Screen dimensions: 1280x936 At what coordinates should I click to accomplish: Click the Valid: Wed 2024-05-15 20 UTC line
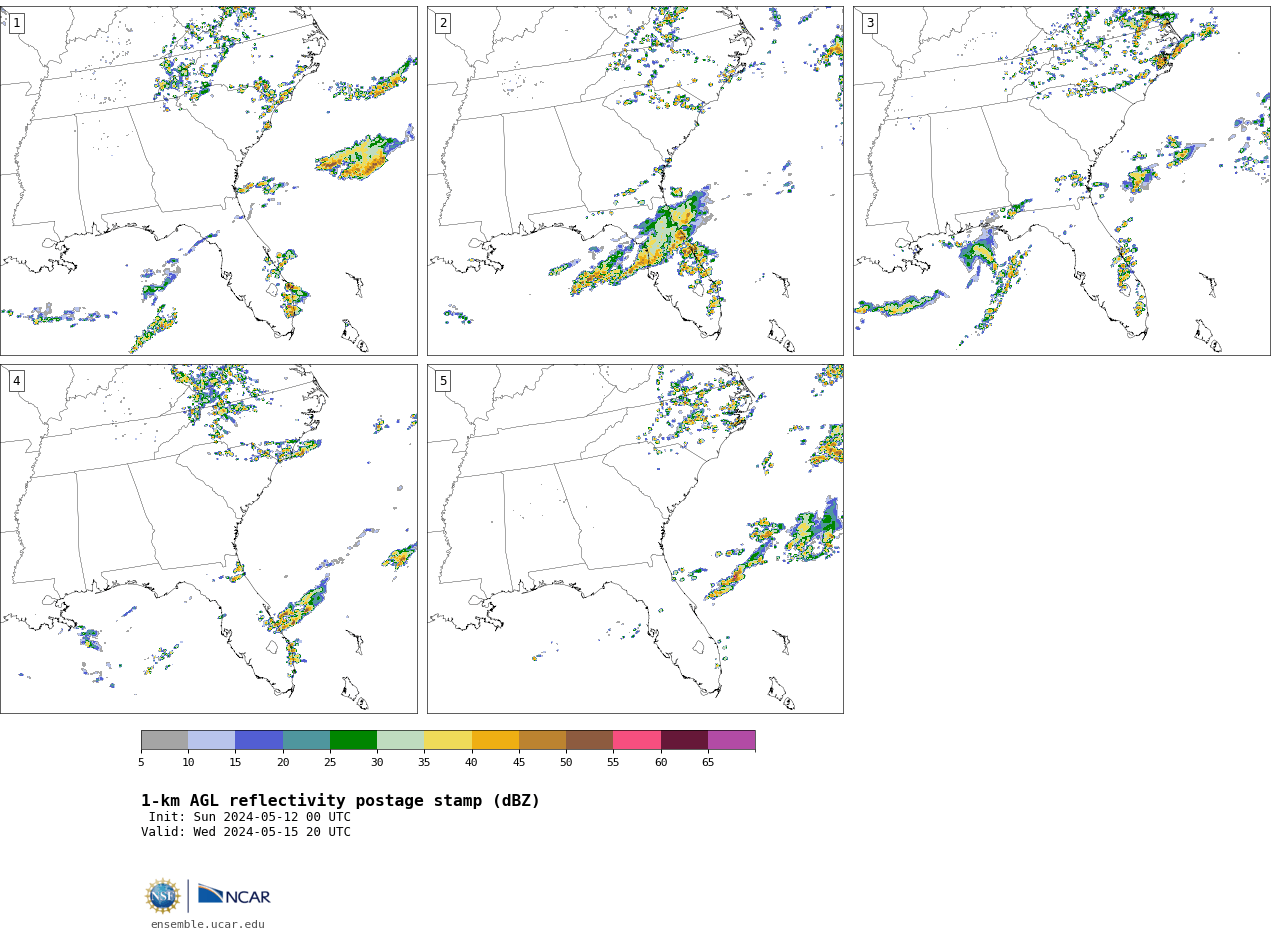pyautogui.click(x=246, y=832)
